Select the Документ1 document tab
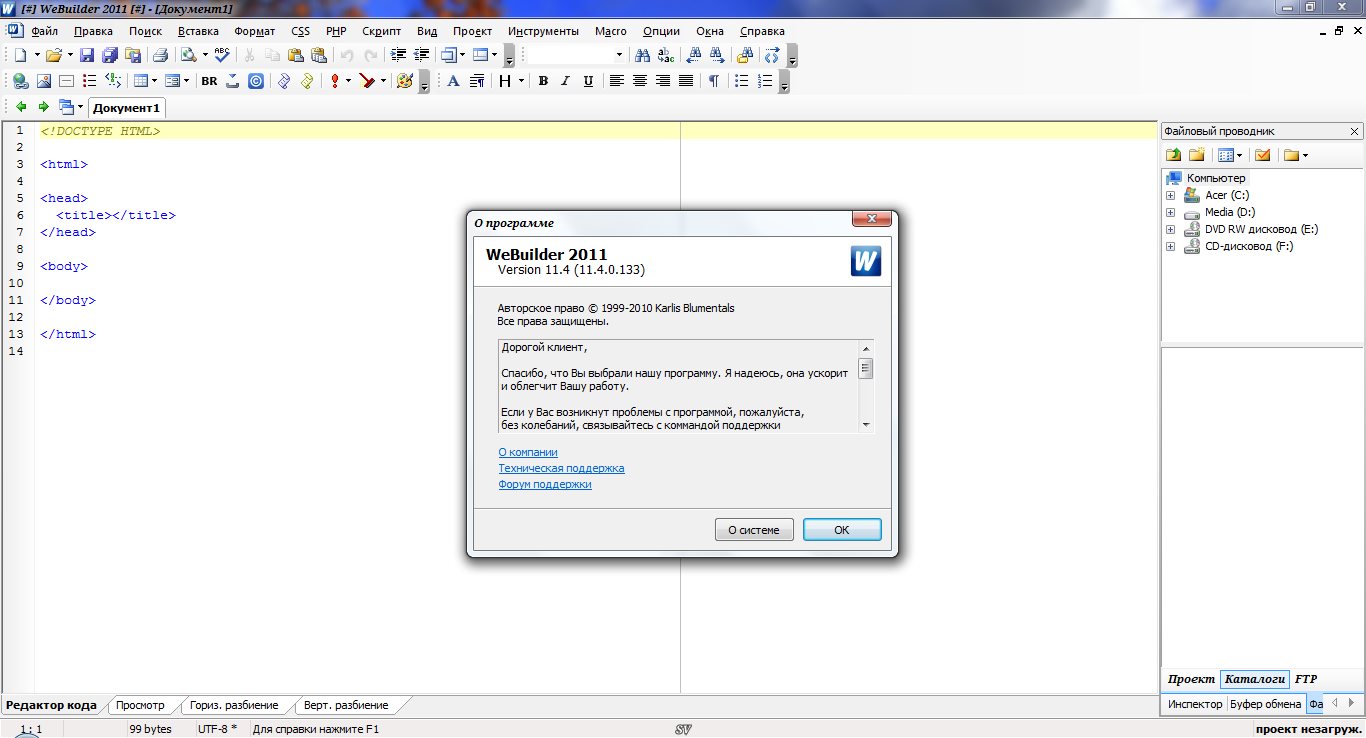 pyautogui.click(x=127, y=108)
